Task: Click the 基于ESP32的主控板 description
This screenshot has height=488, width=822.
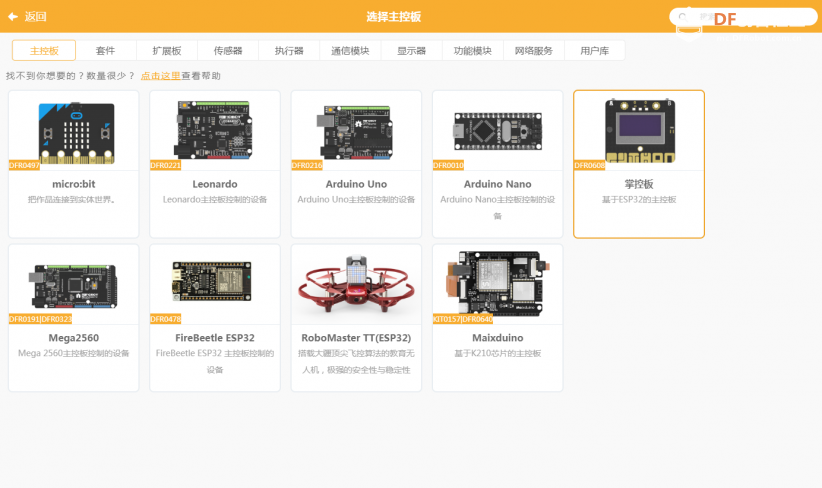Action: [x=639, y=200]
